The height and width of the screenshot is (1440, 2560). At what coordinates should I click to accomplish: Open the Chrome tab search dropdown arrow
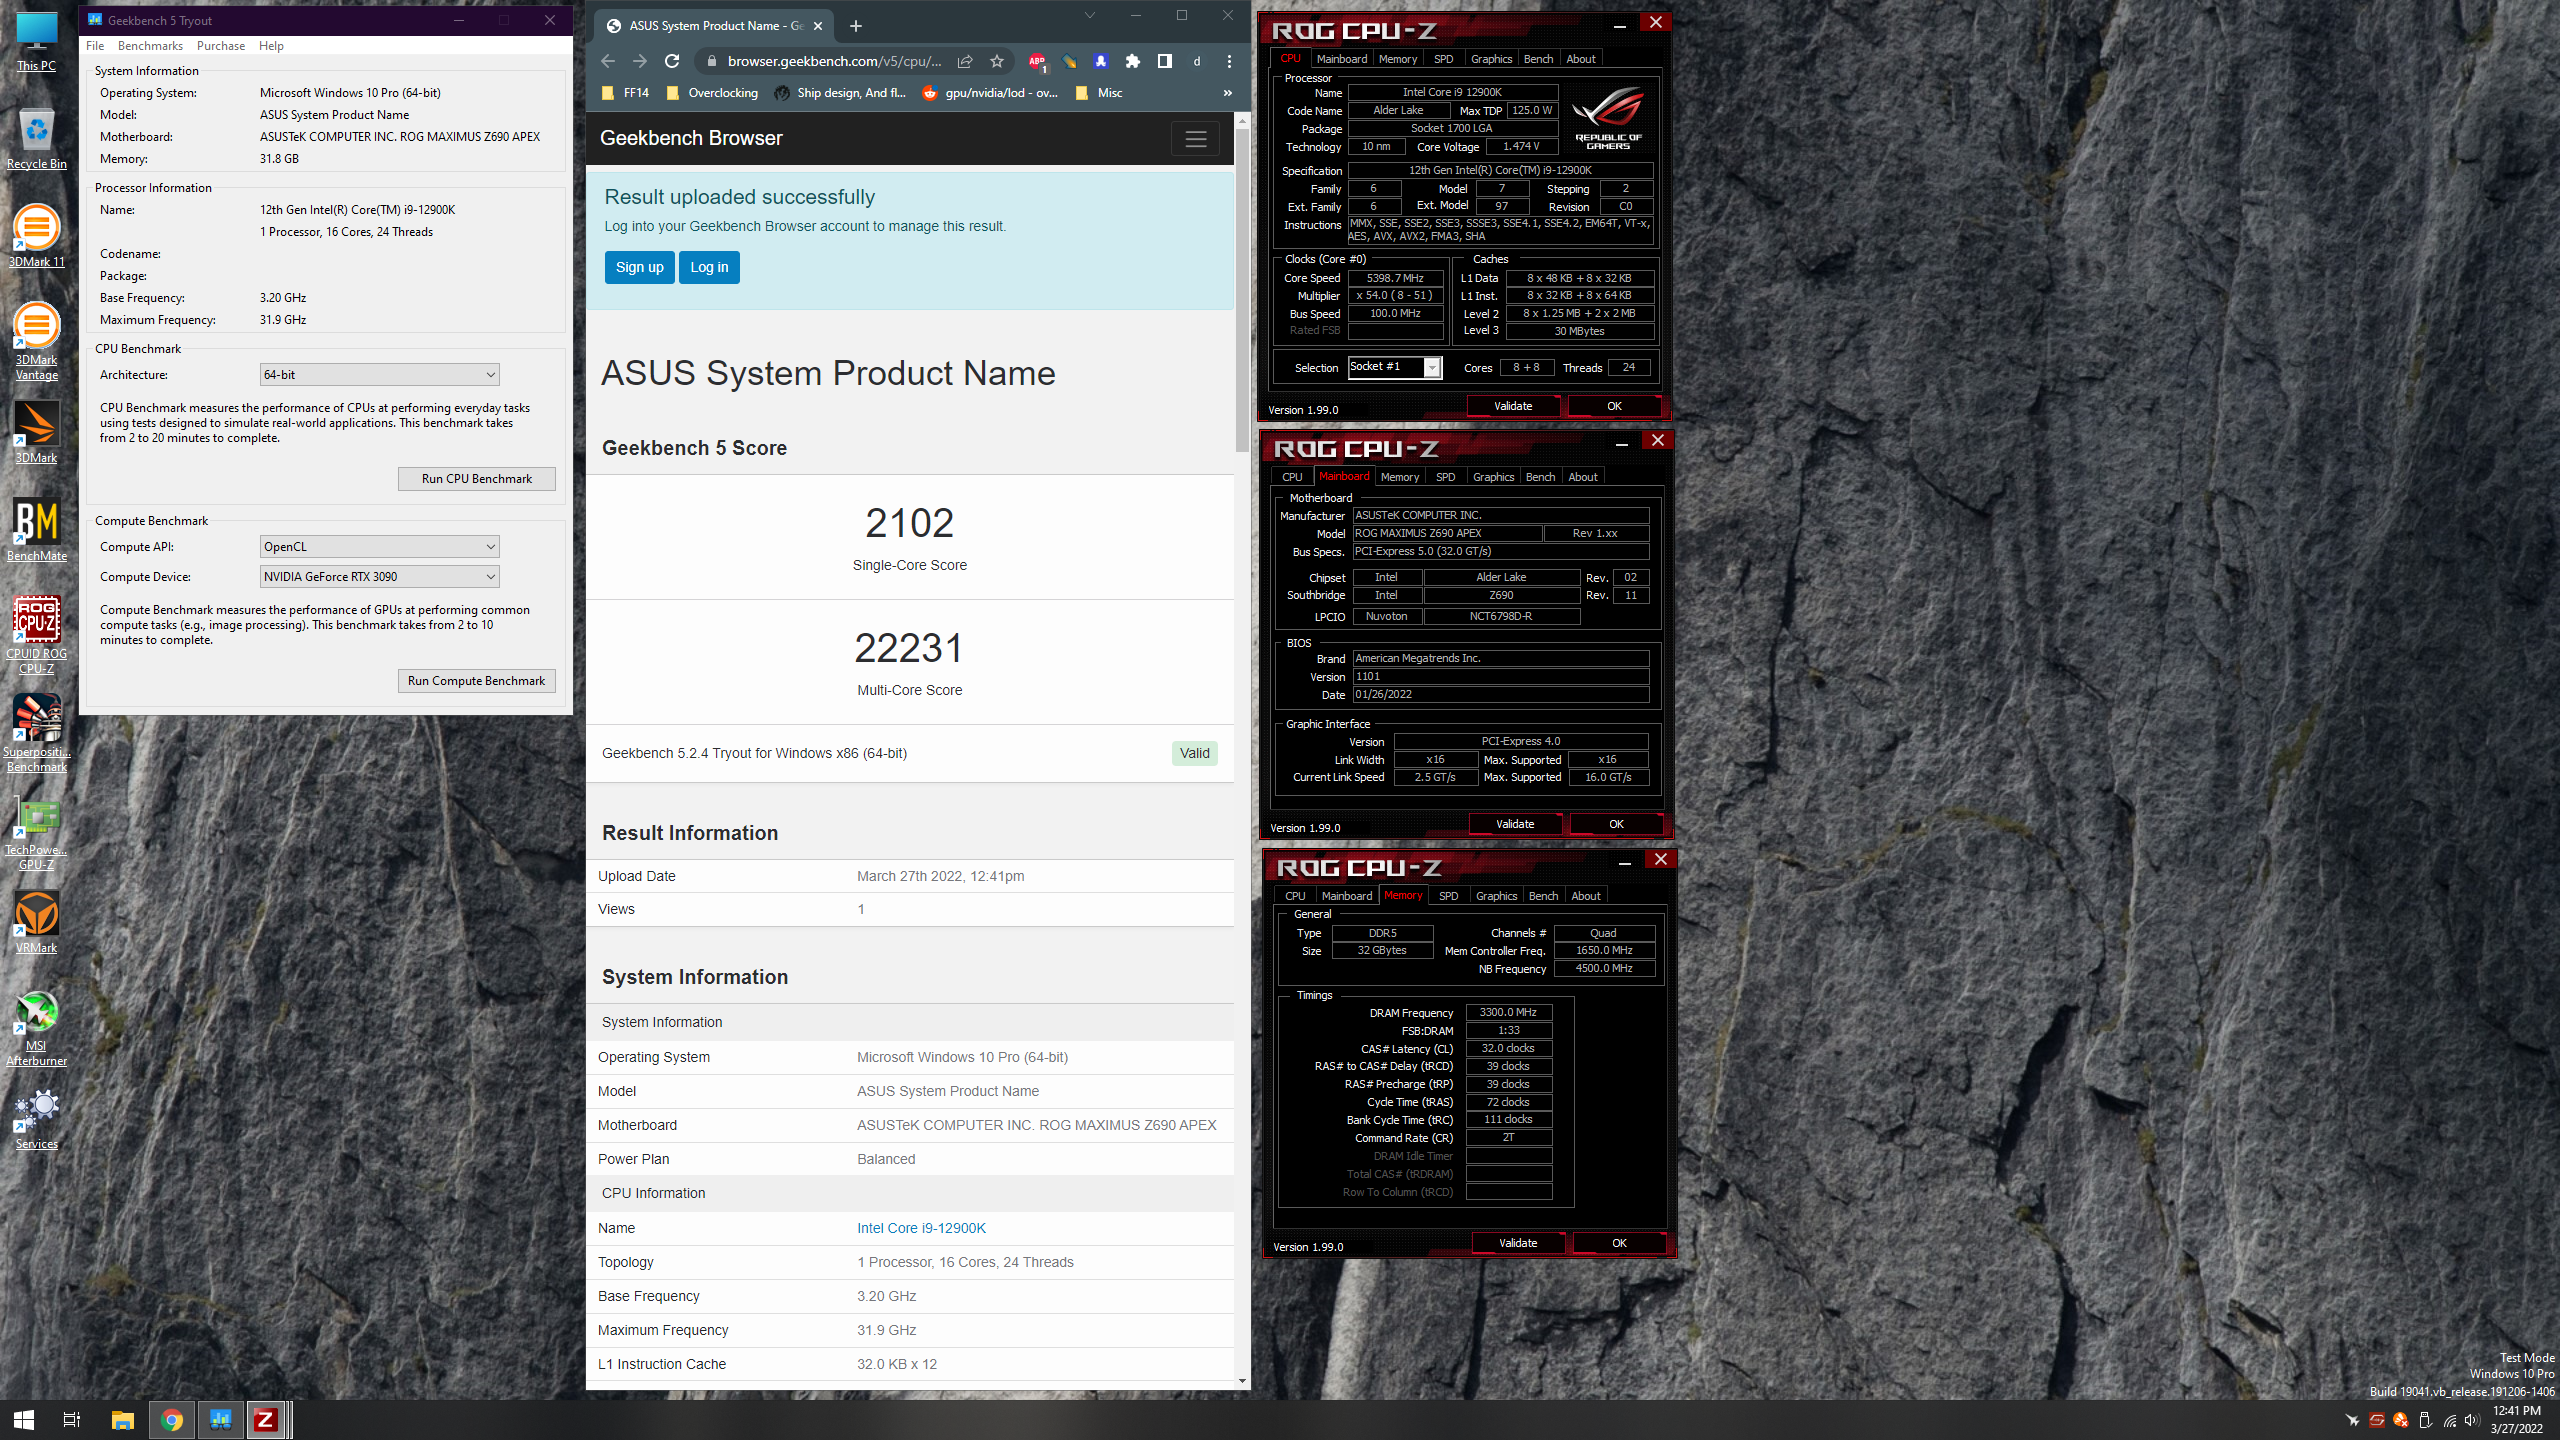point(1089,15)
